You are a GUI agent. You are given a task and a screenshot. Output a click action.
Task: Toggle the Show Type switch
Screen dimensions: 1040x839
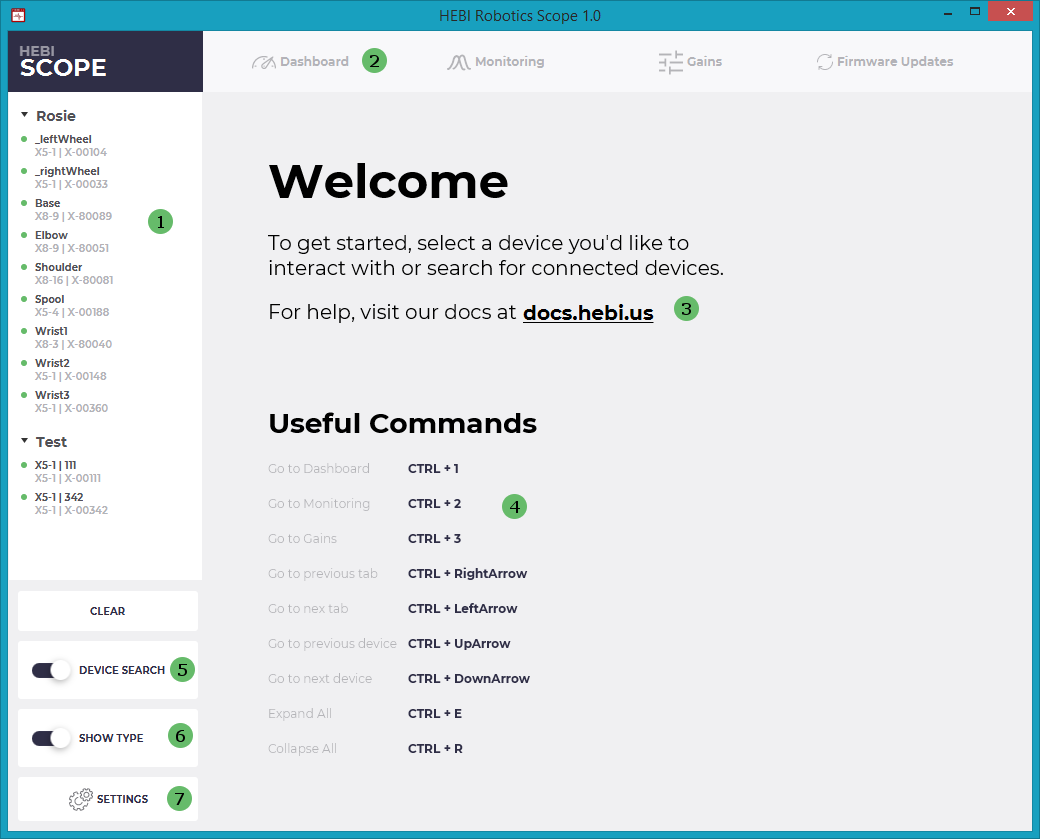click(50, 738)
